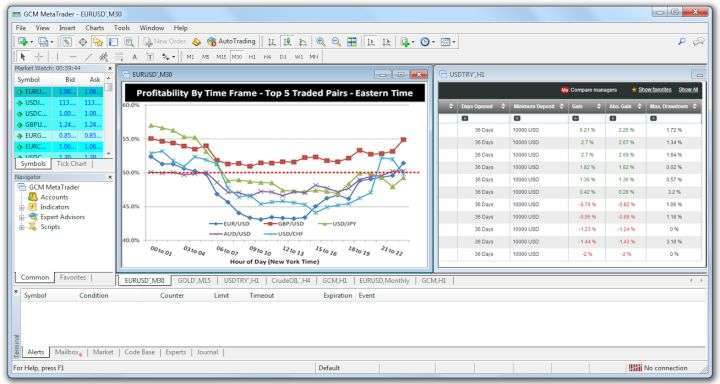
Task: Switch to the Favorites tab in Navigator
Action: click(x=73, y=277)
